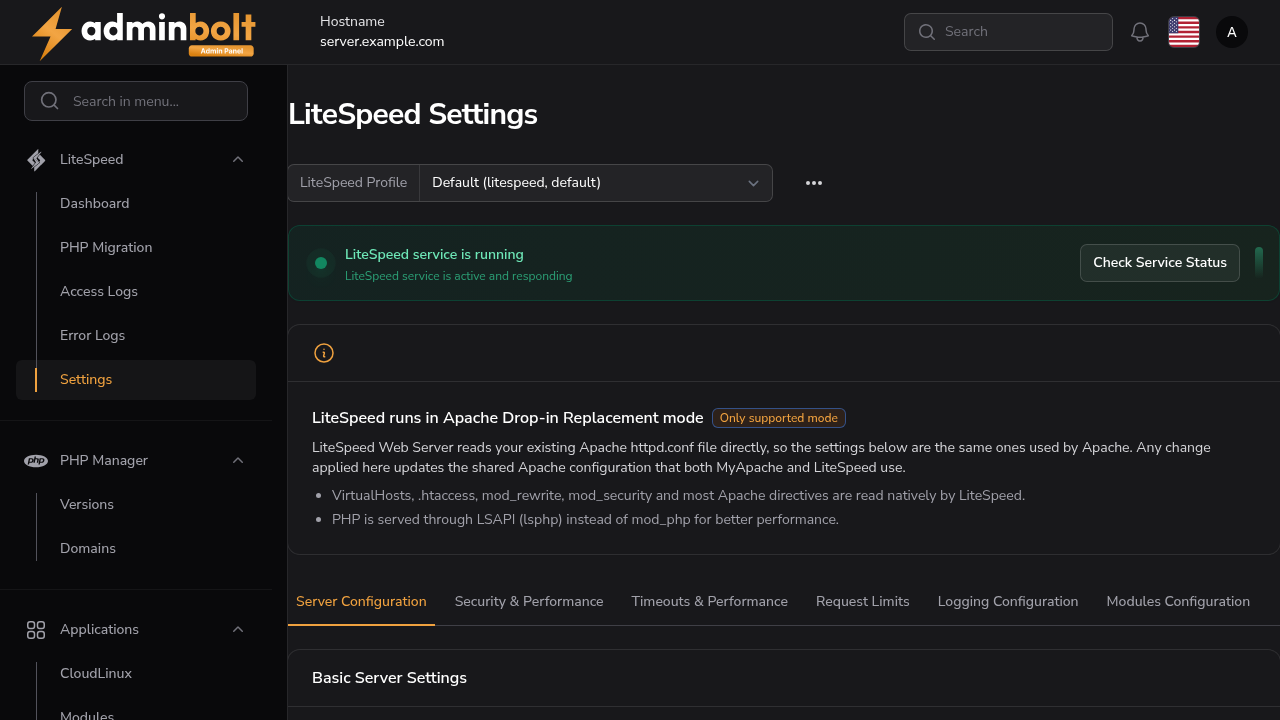The image size is (1280, 720).
Task: Switch to the Logging Configuration tab
Action: coord(1008,602)
